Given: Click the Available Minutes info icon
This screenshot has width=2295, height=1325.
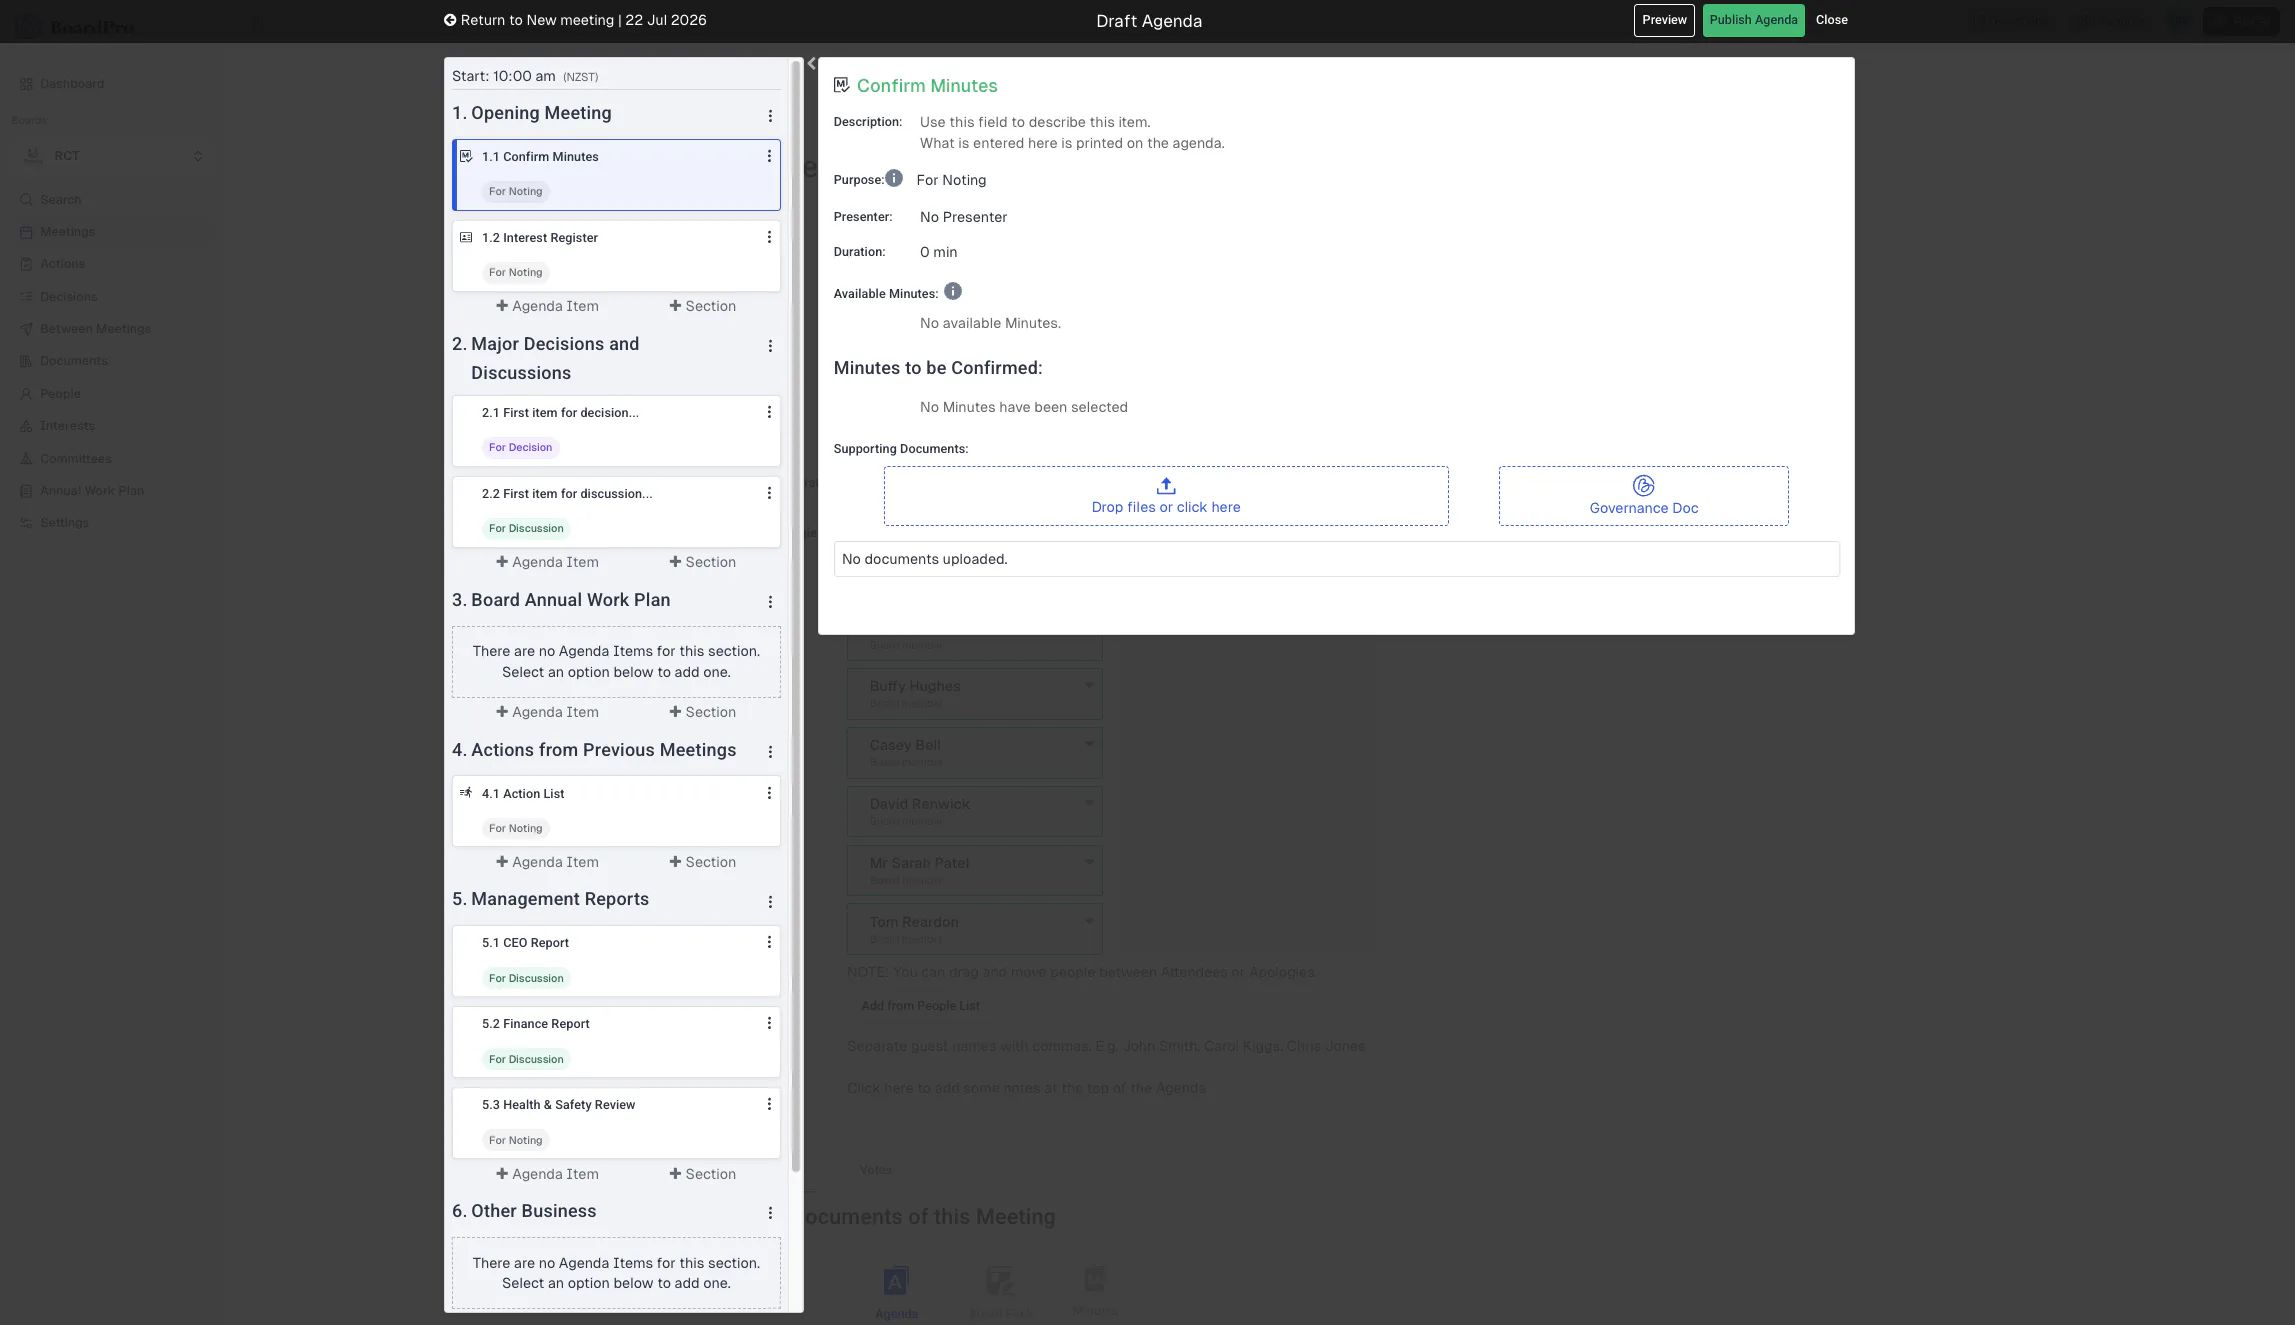Looking at the screenshot, I should (x=953, y=291).
